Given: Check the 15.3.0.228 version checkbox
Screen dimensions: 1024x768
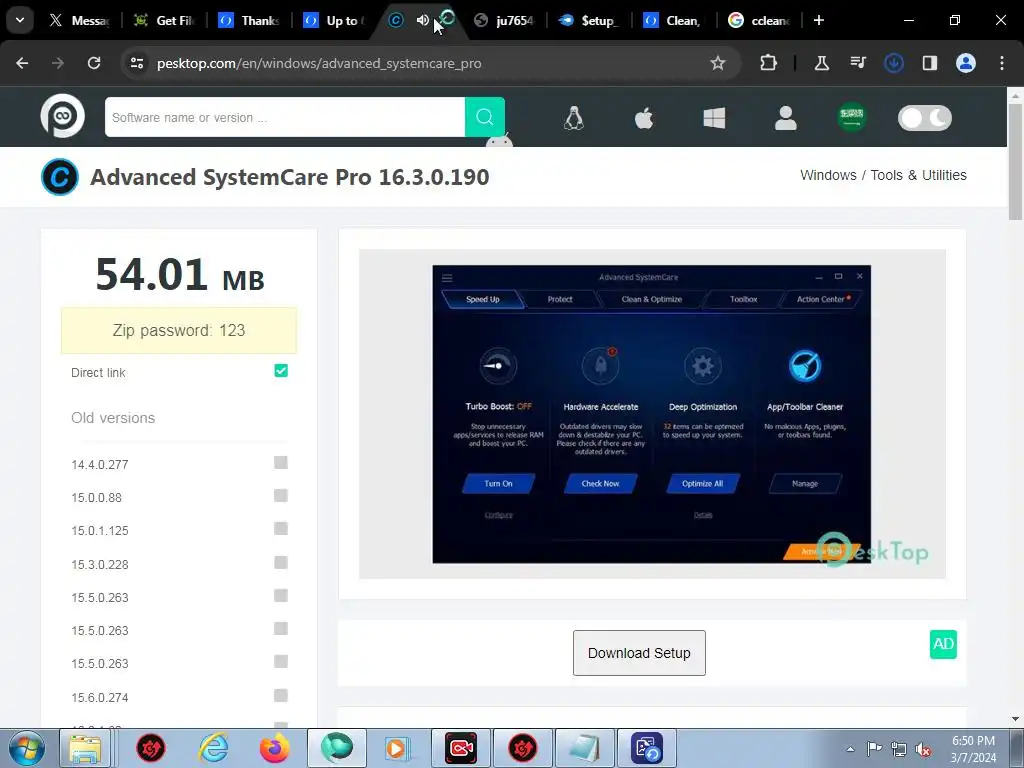Looking at the screenshot, I should (x=281, y=562).
